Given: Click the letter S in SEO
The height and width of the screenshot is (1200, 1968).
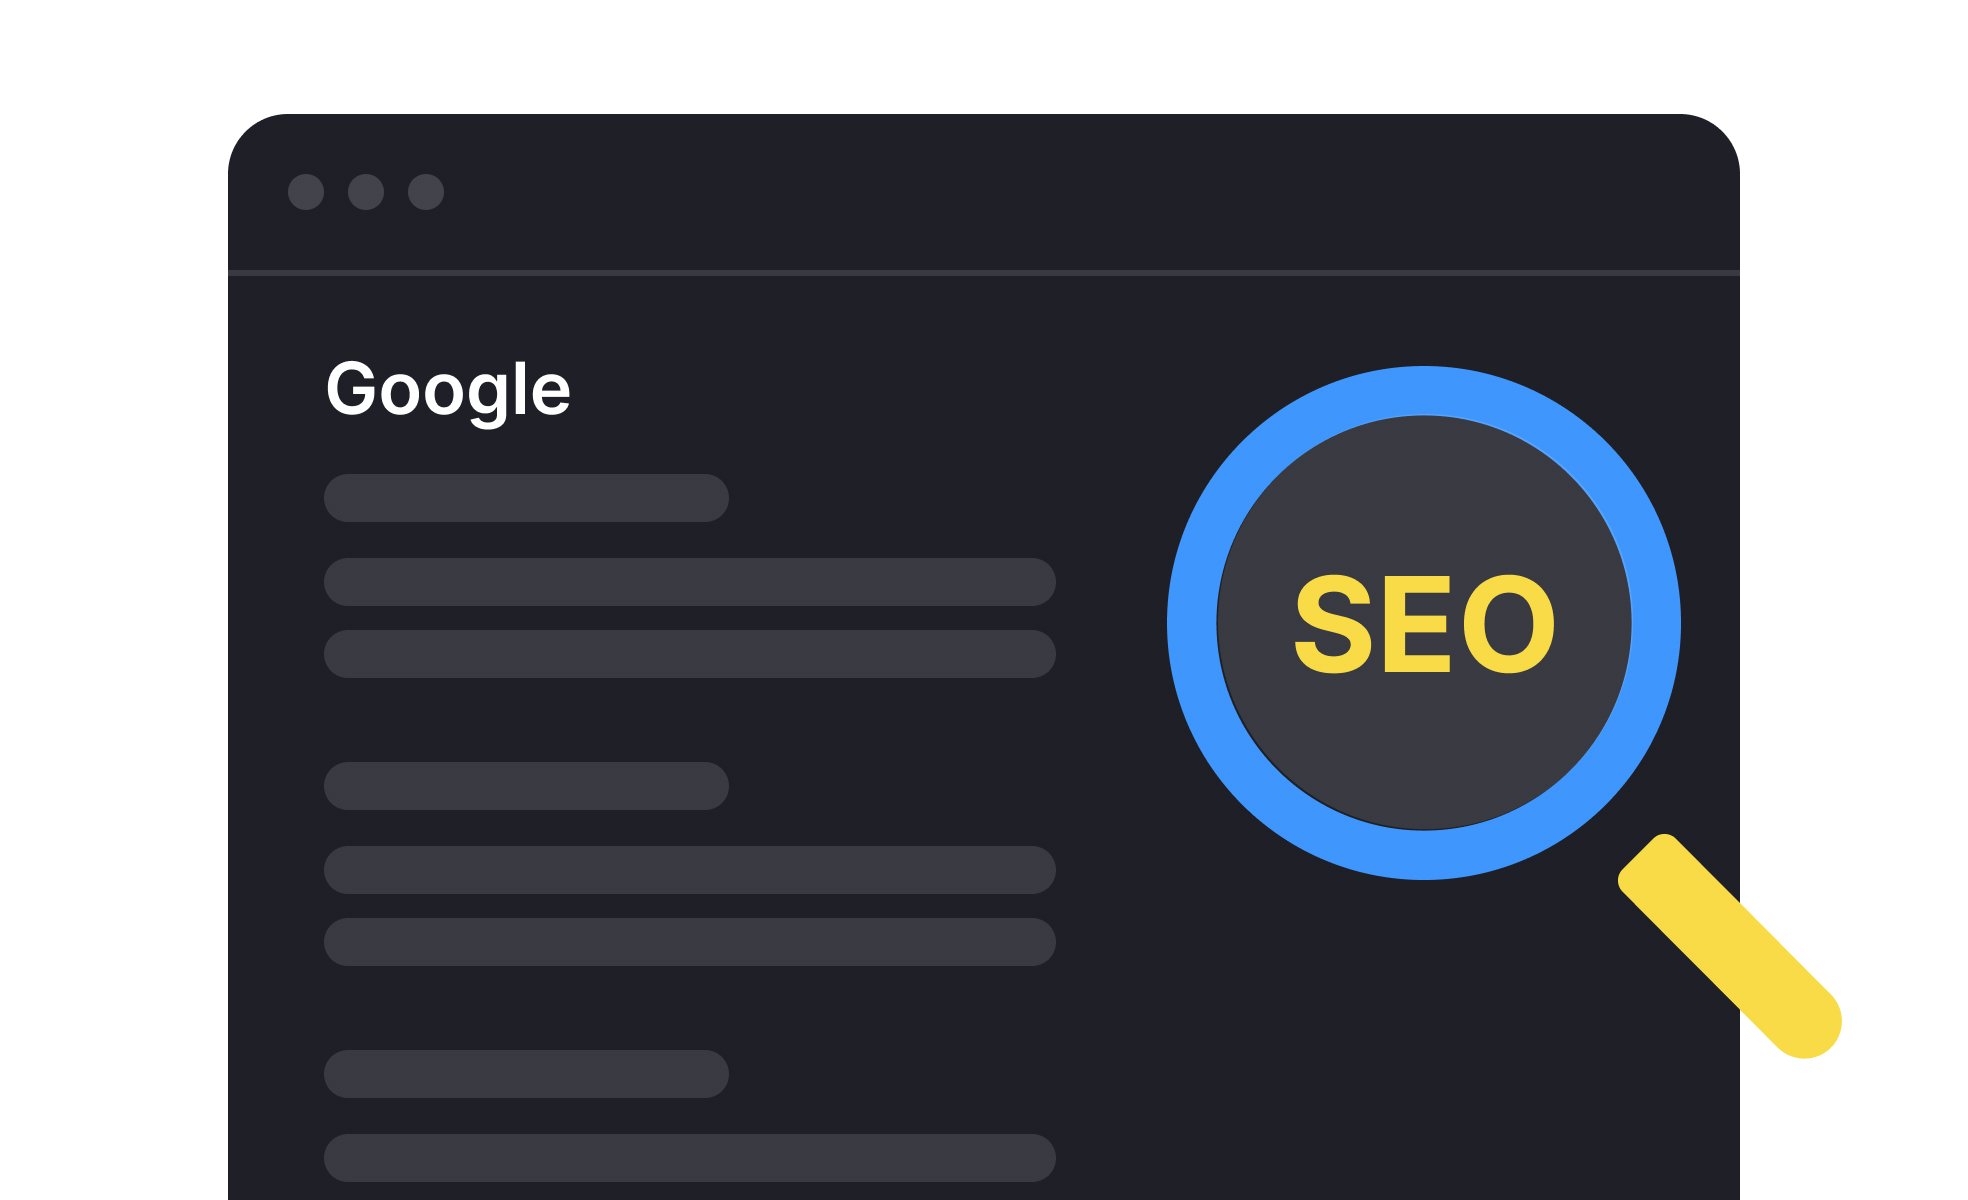Looking at the screenshot, I should click(x=1334, y=625).
